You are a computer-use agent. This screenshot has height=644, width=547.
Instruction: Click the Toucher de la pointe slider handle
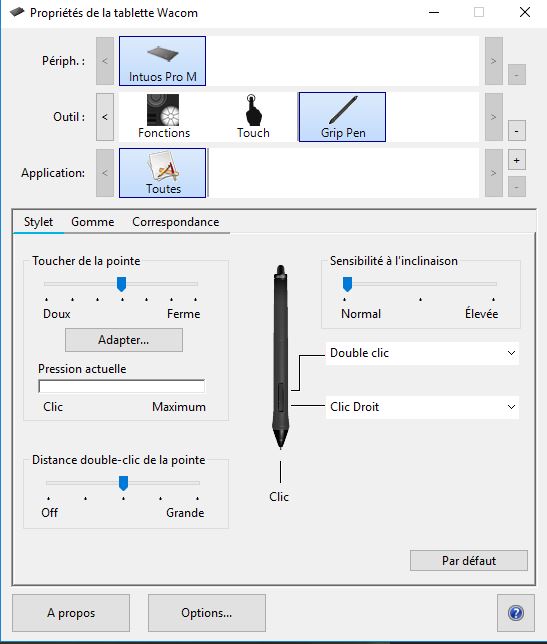pos(121,284)
